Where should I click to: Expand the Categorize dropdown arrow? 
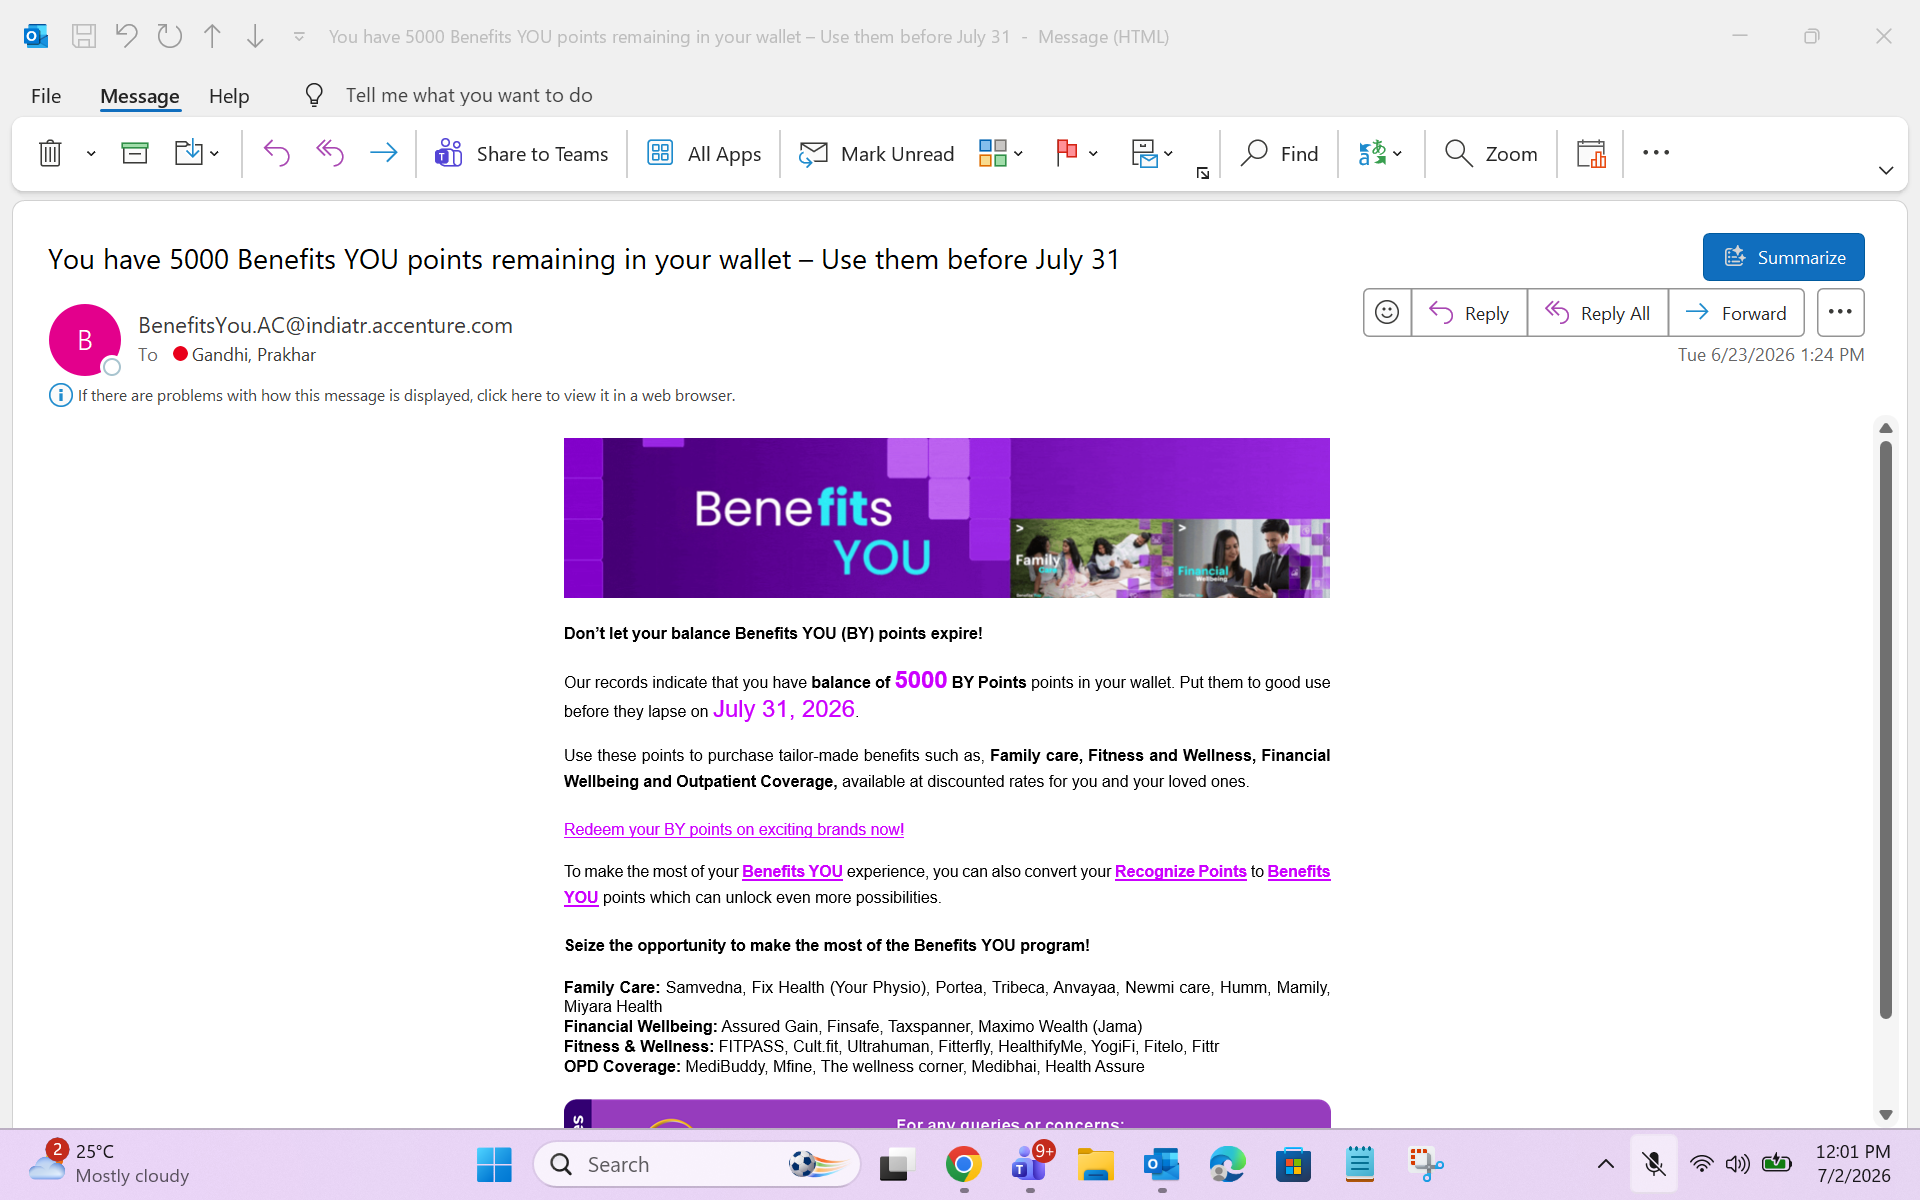(x=1019, y=154)
